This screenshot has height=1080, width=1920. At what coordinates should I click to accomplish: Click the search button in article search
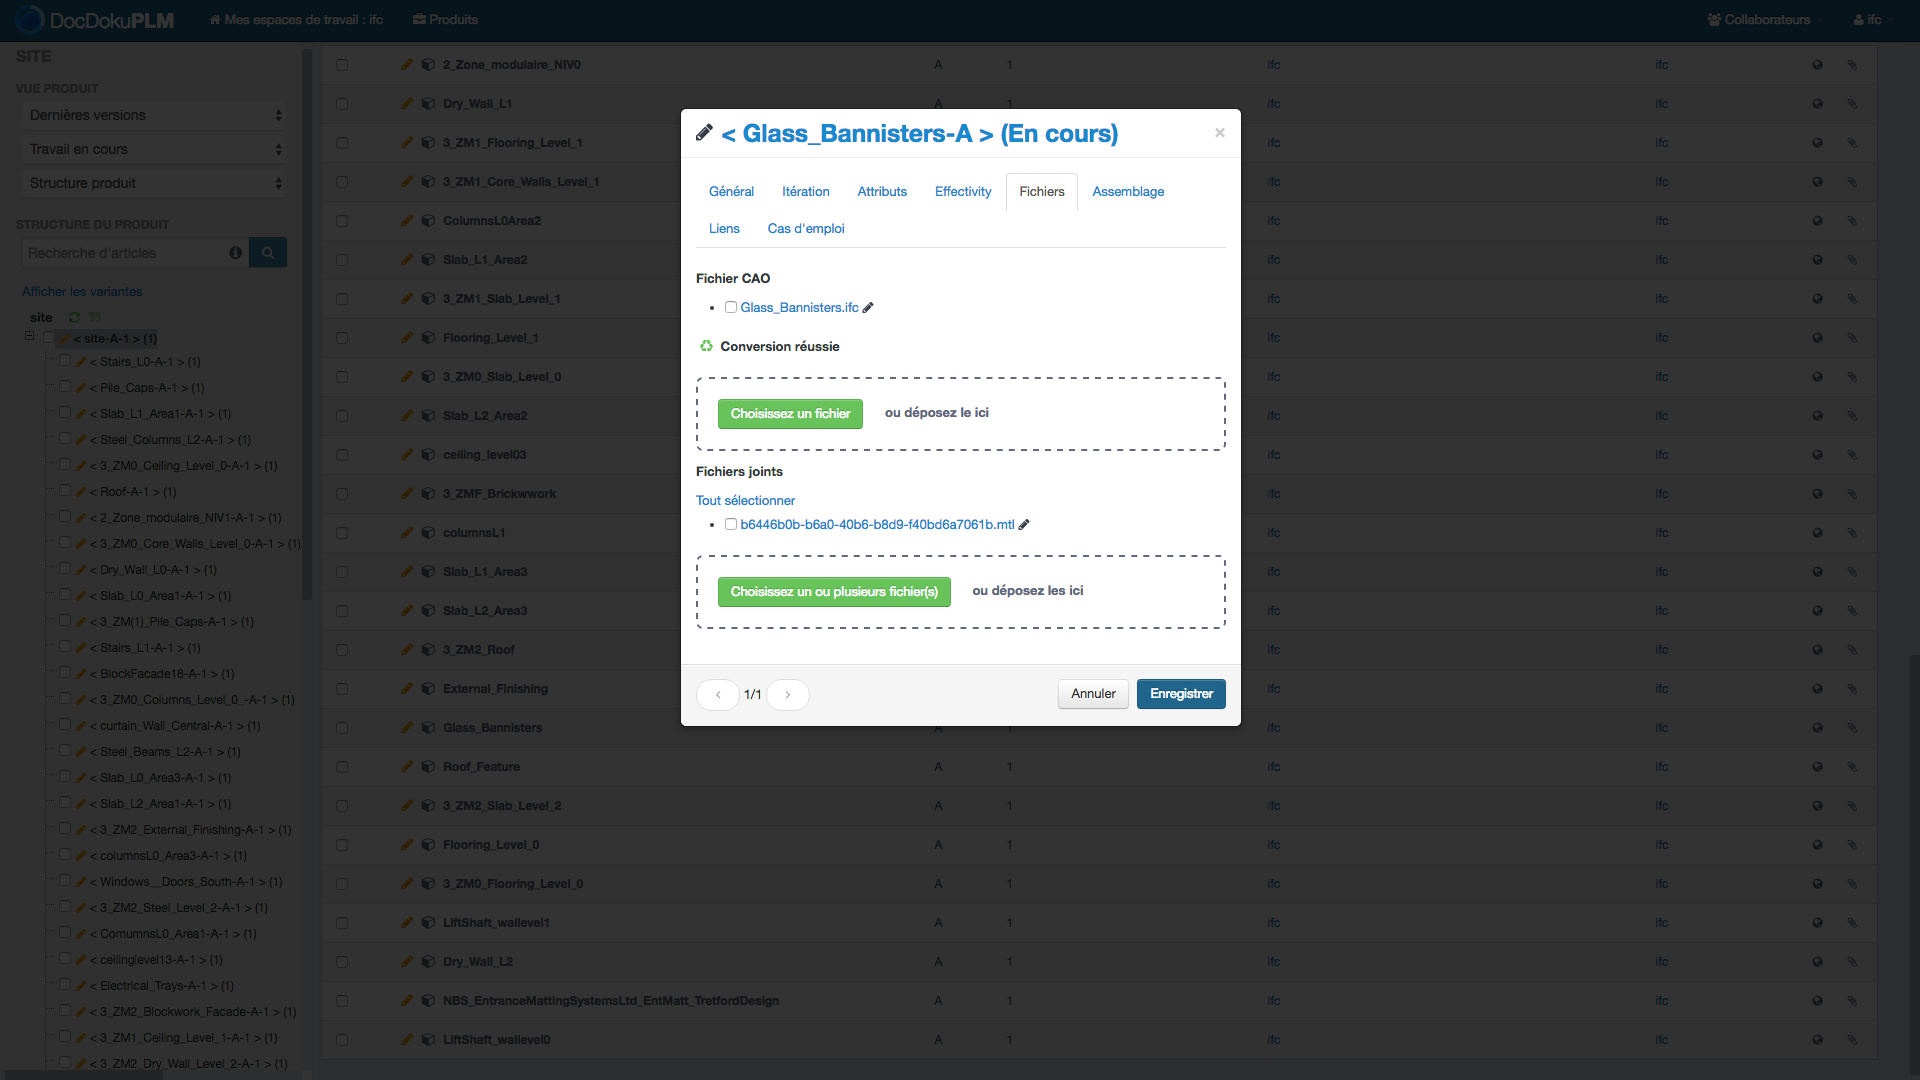coord(268,253)
